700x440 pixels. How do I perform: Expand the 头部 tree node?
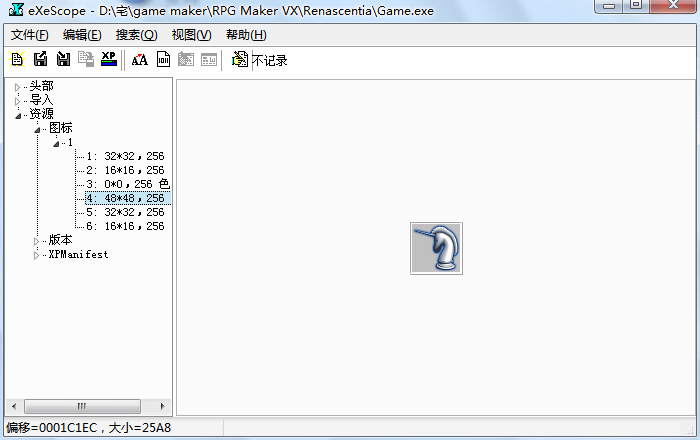(x=17, y=87)
